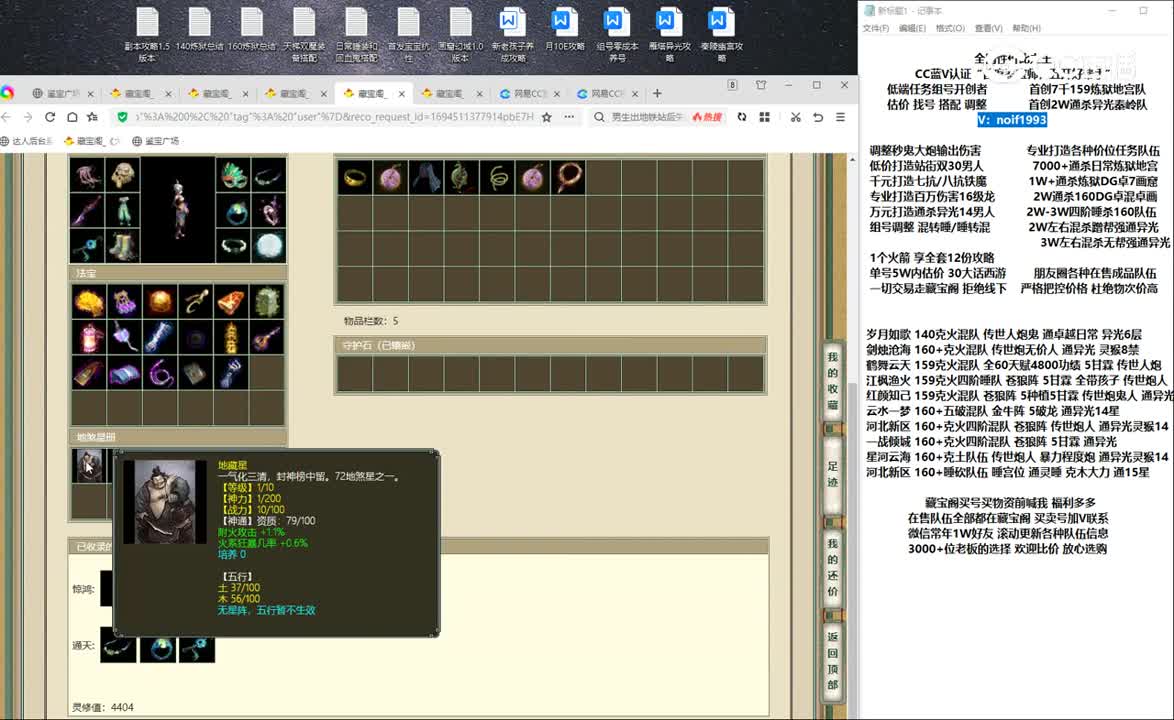The image size is (1174, 720).
Task: Click the highlighted V: noif1993 text in Notepad
Action: 1012,120
